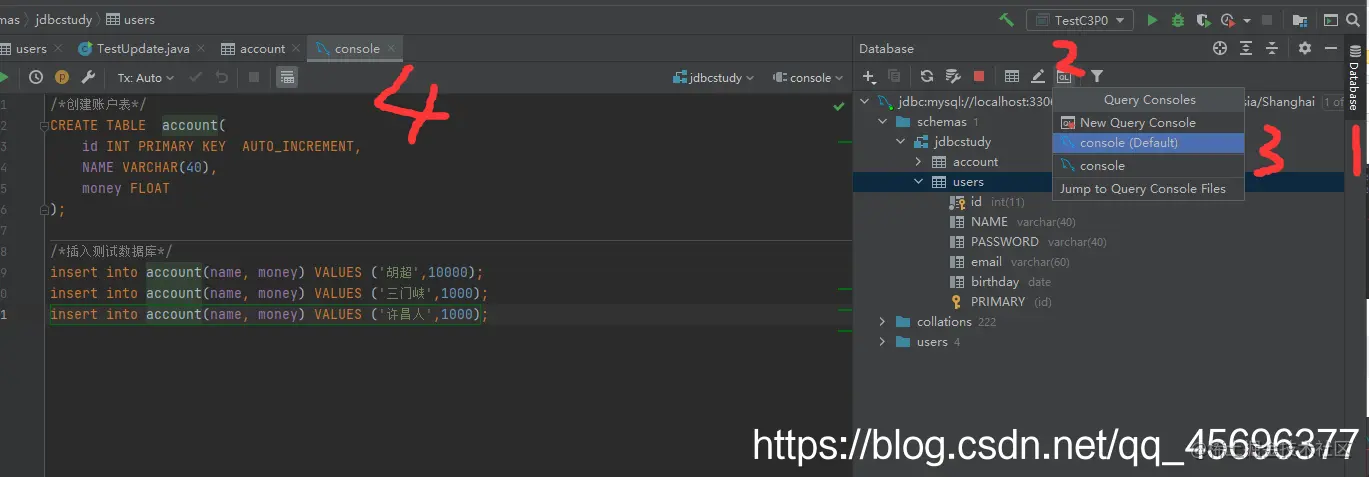The width and height of the screenshot is (1369, 477).
Task: Click the Duplicate data source icon
Action: [x=894, y=76]
